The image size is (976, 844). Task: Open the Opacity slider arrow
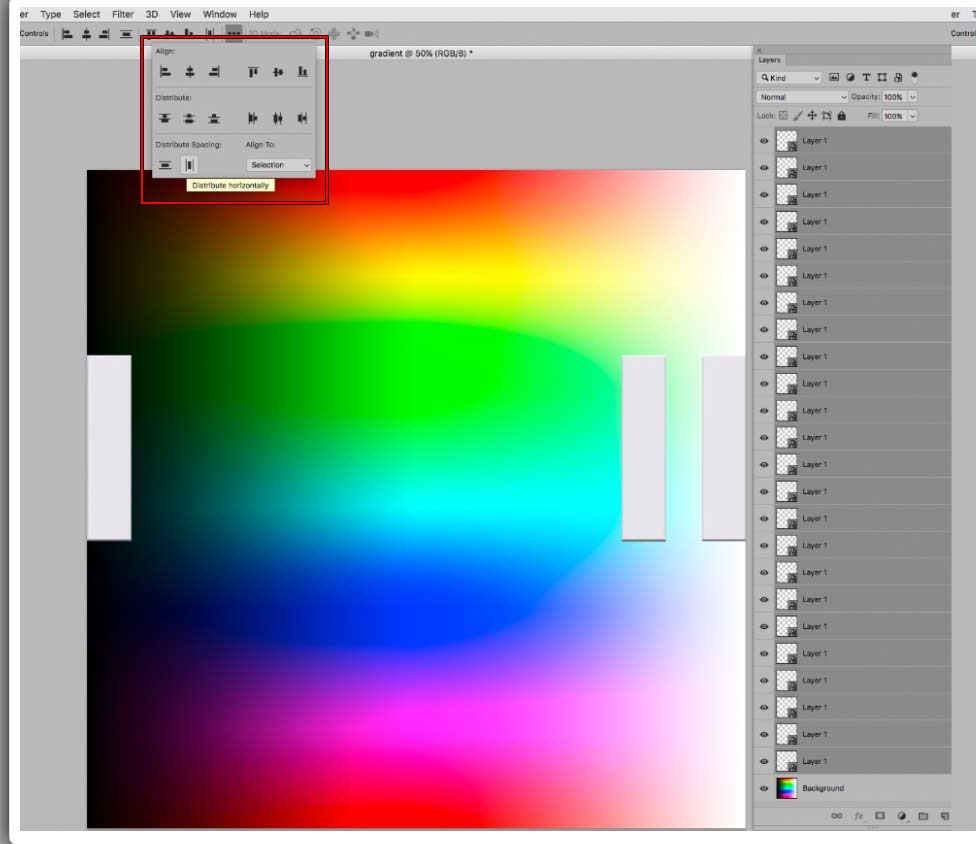pos(912,98)
